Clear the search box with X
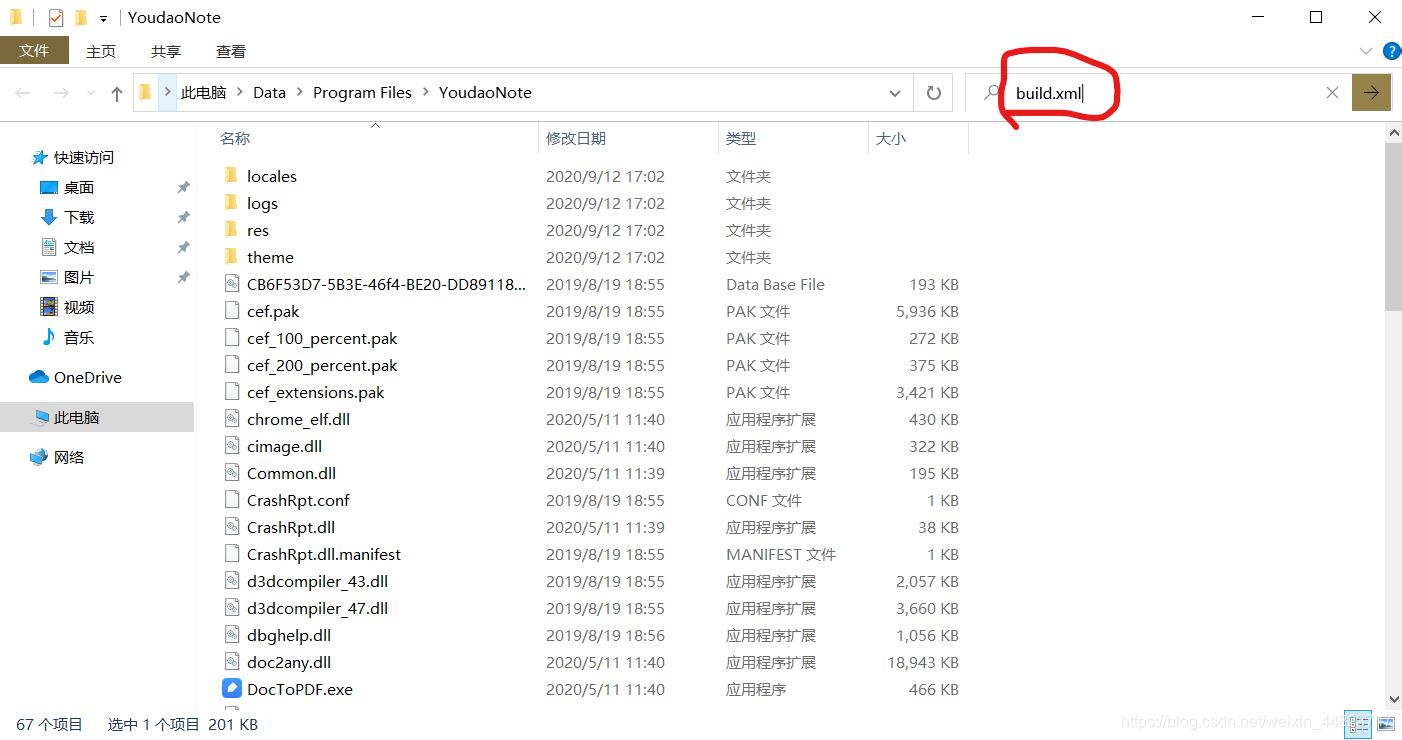This screenshot has width=1402, height=740. [1332, 93]
